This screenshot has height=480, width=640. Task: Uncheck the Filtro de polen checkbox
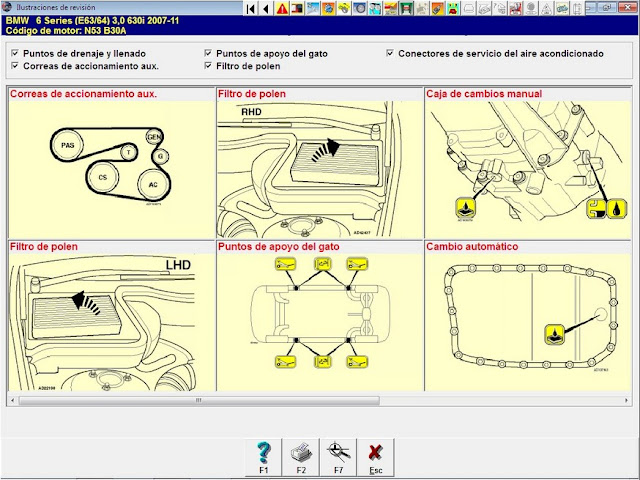click(208, 65)
